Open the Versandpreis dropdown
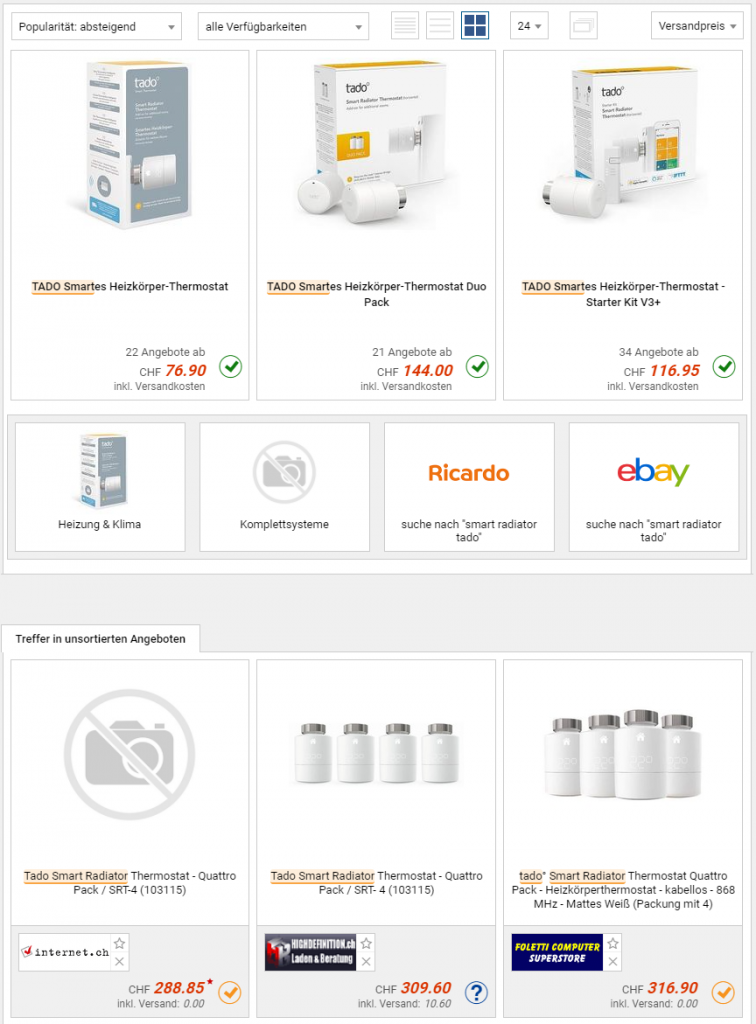The height and width of the screenshot is (1024, 756). pos(697,26)
